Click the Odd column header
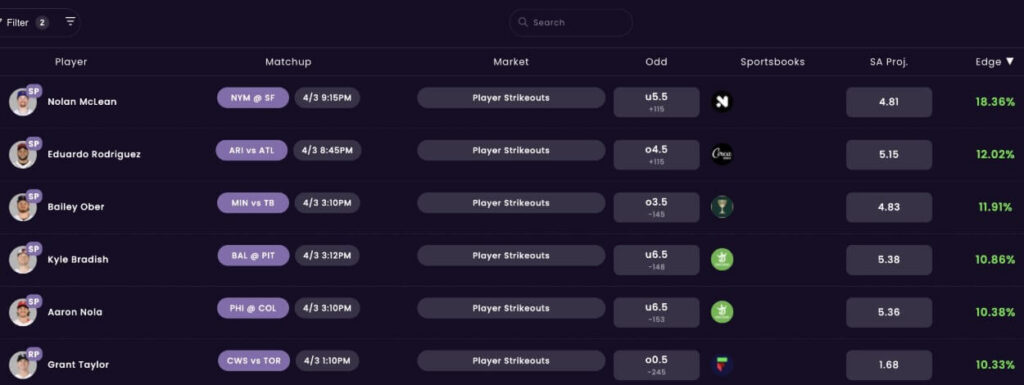1024x385 pixels. [656, 62]
